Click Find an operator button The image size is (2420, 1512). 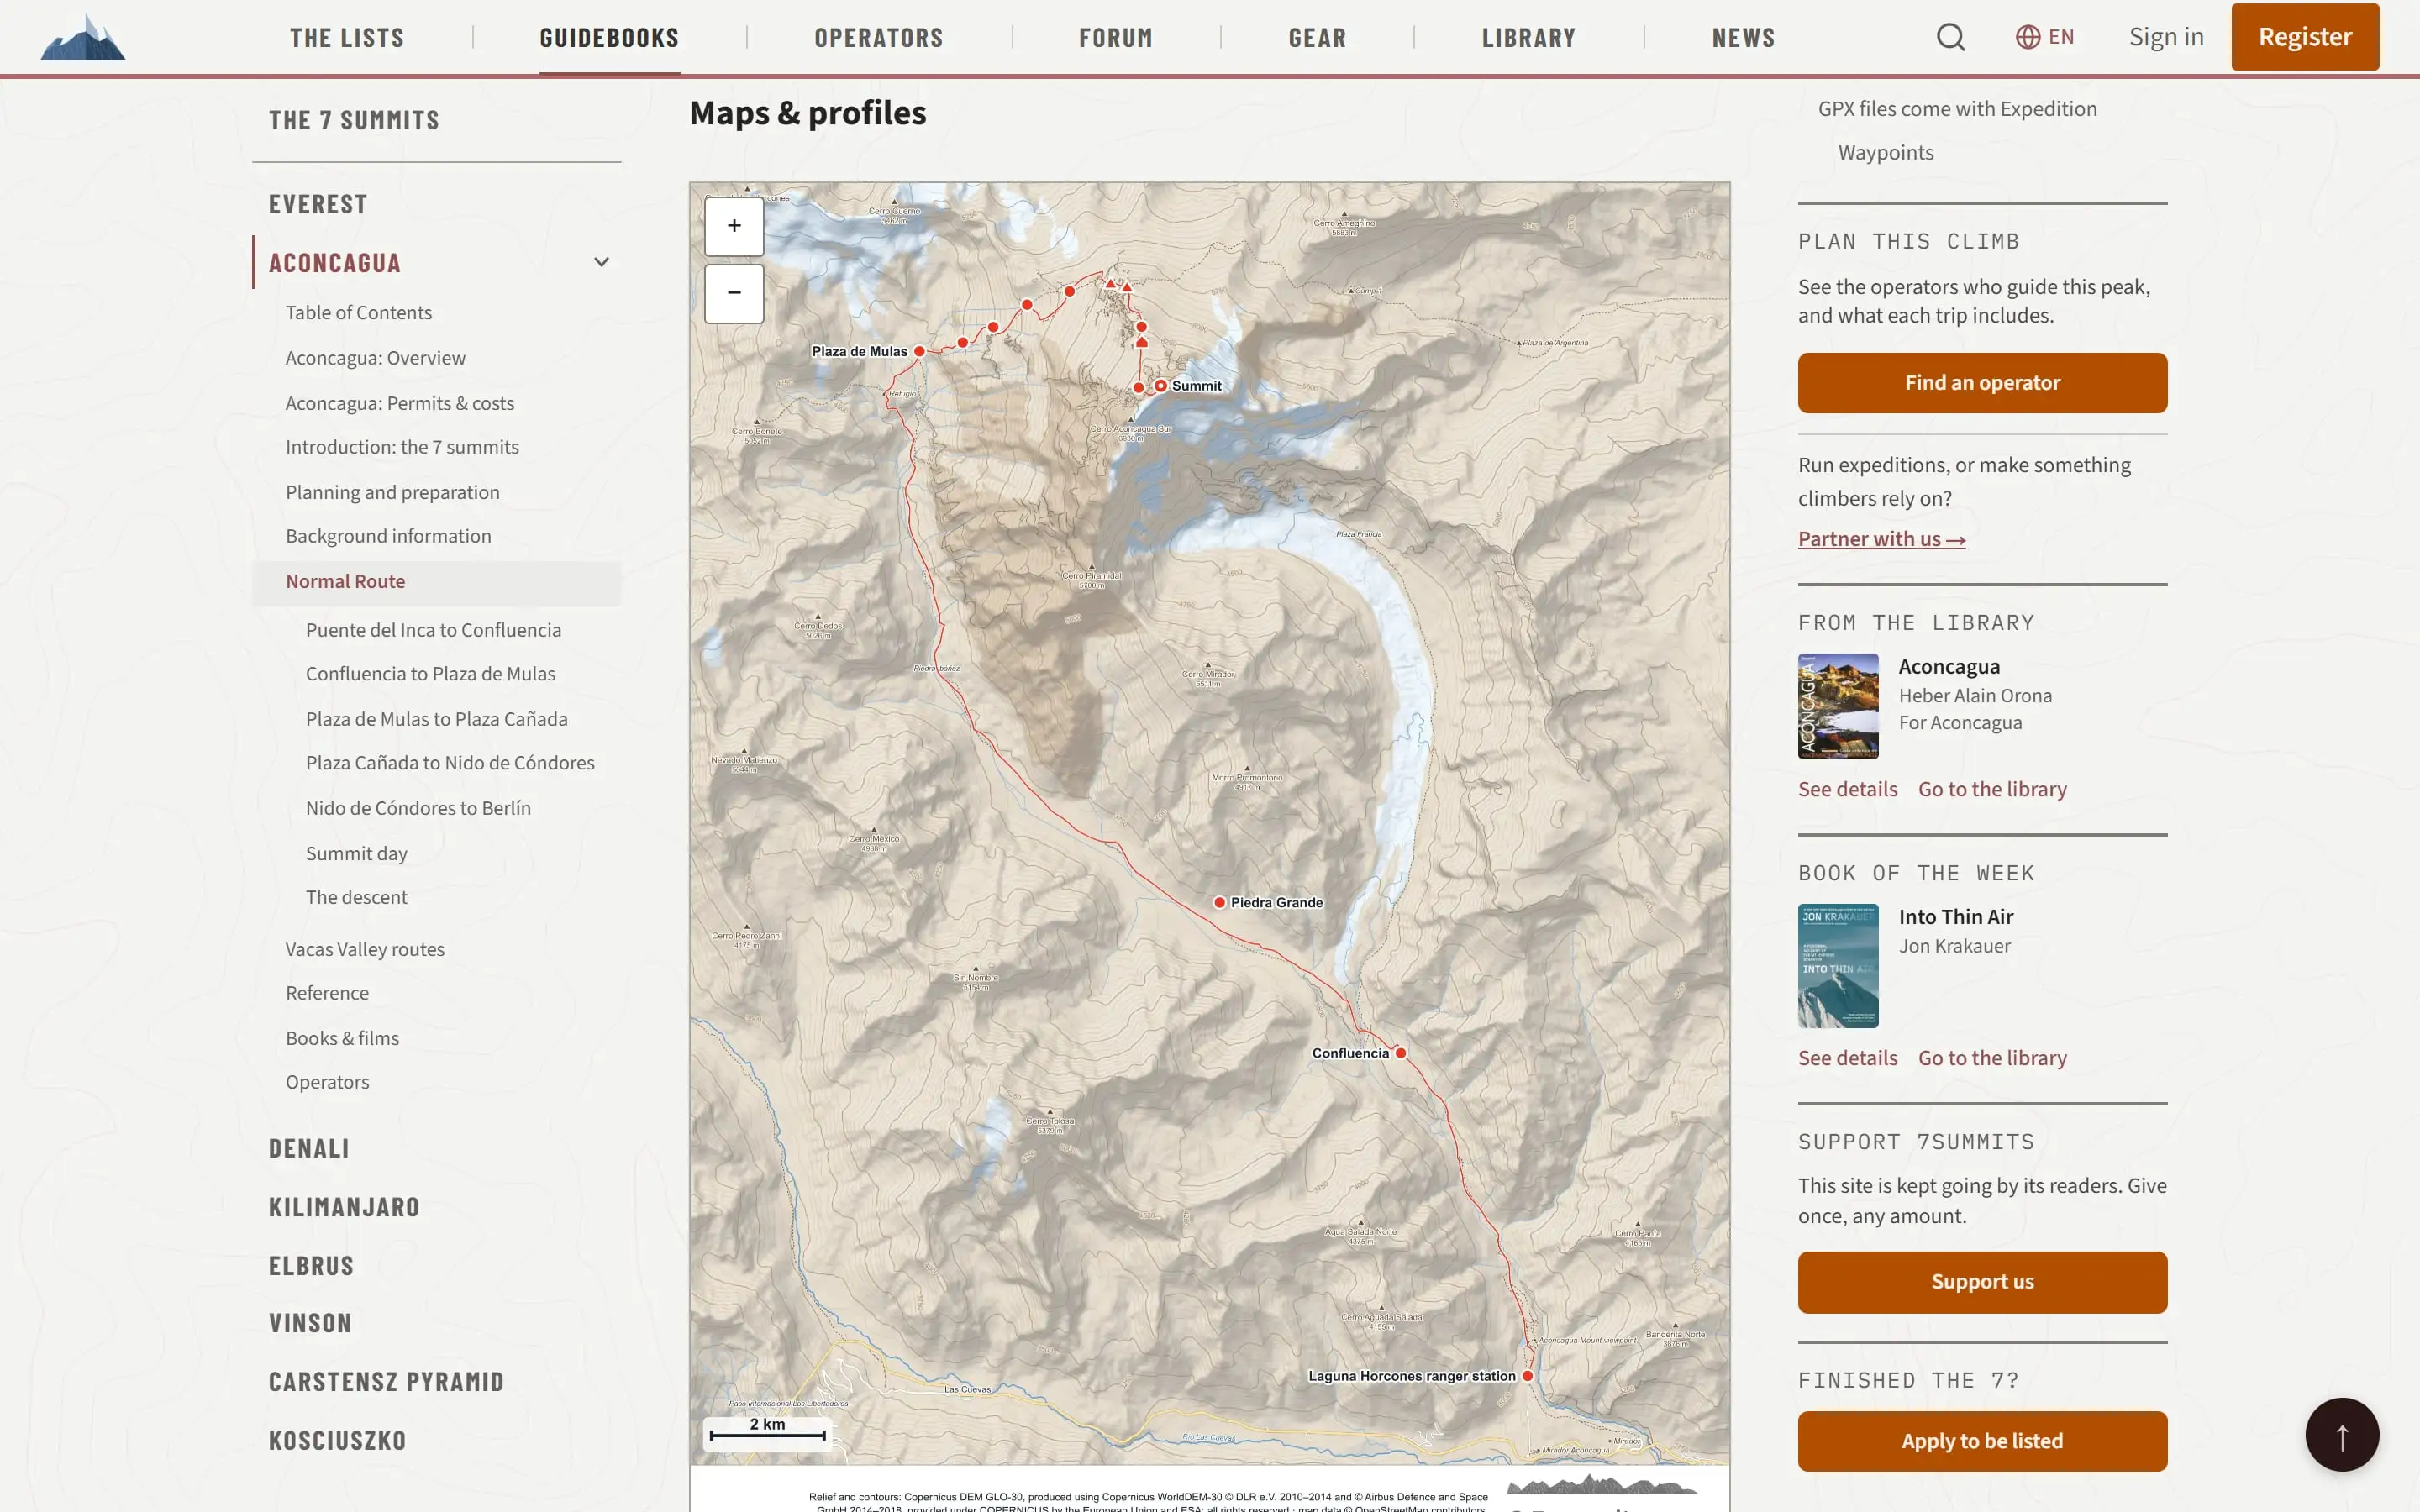point(1982,383)
